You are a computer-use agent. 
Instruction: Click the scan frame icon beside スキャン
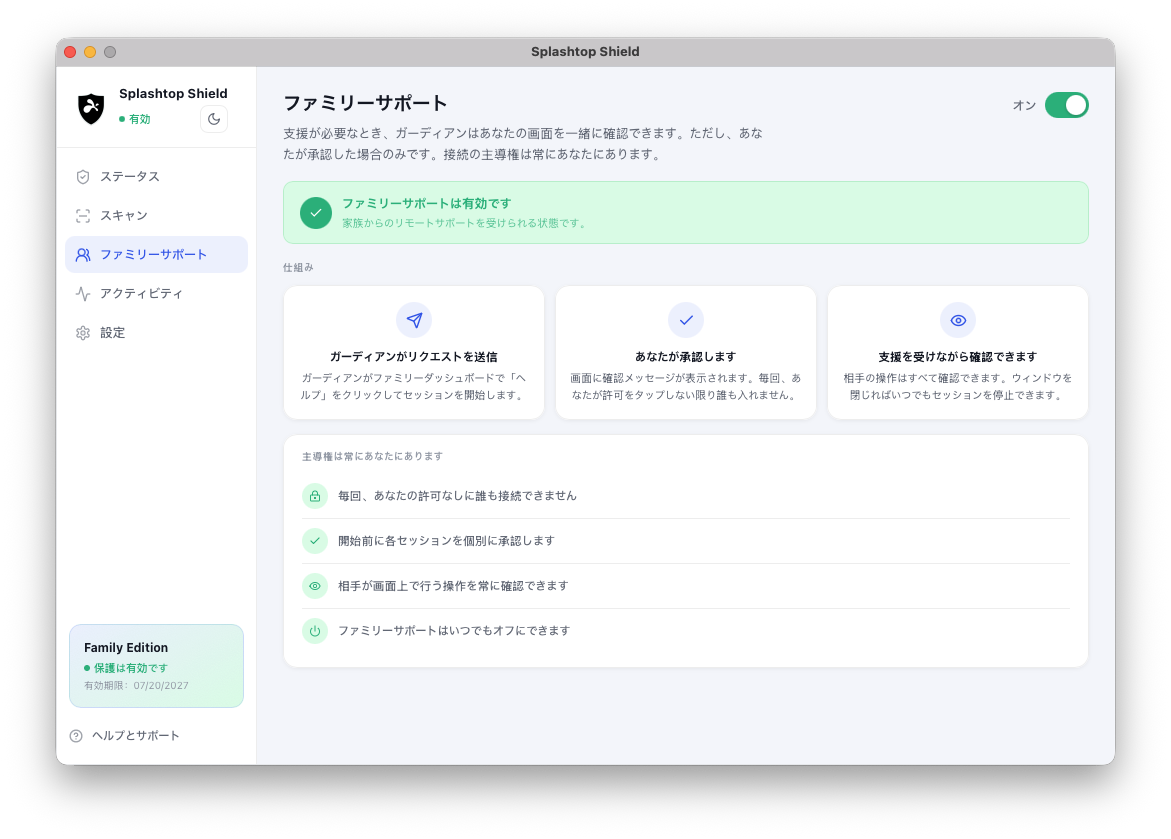point(83,216)
